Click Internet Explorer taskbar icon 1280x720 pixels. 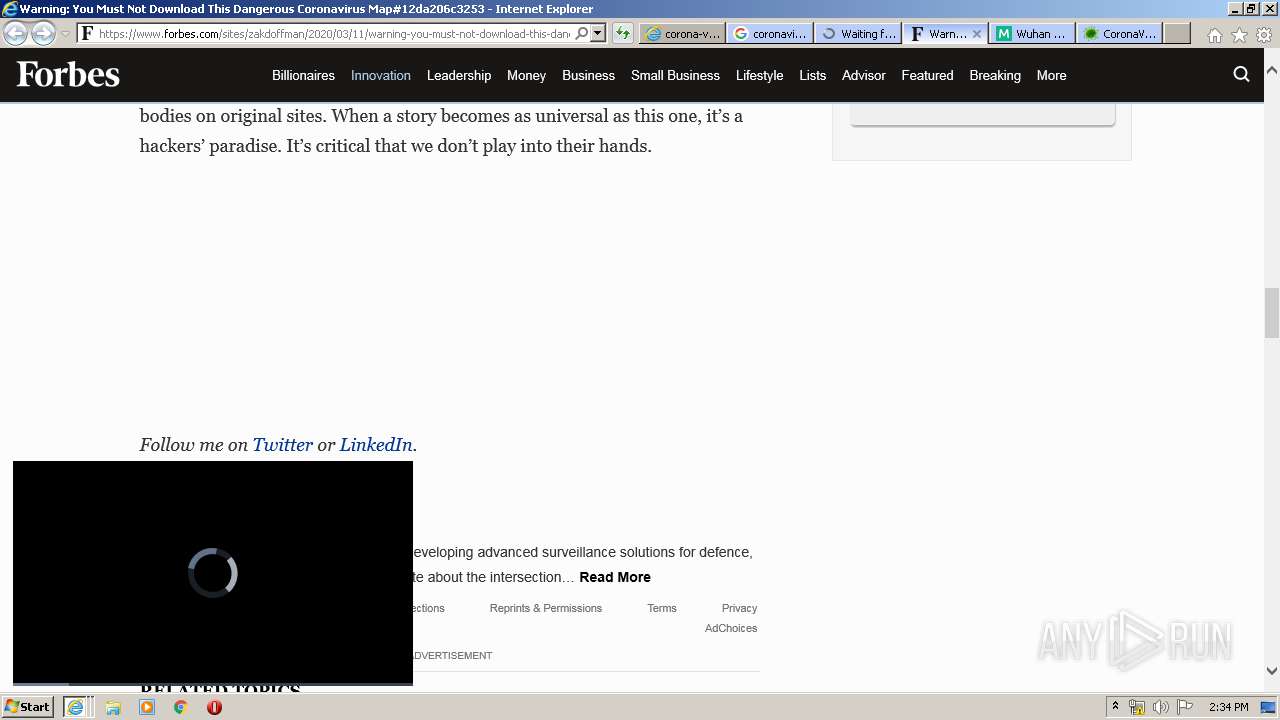click(x=75, y=707)
